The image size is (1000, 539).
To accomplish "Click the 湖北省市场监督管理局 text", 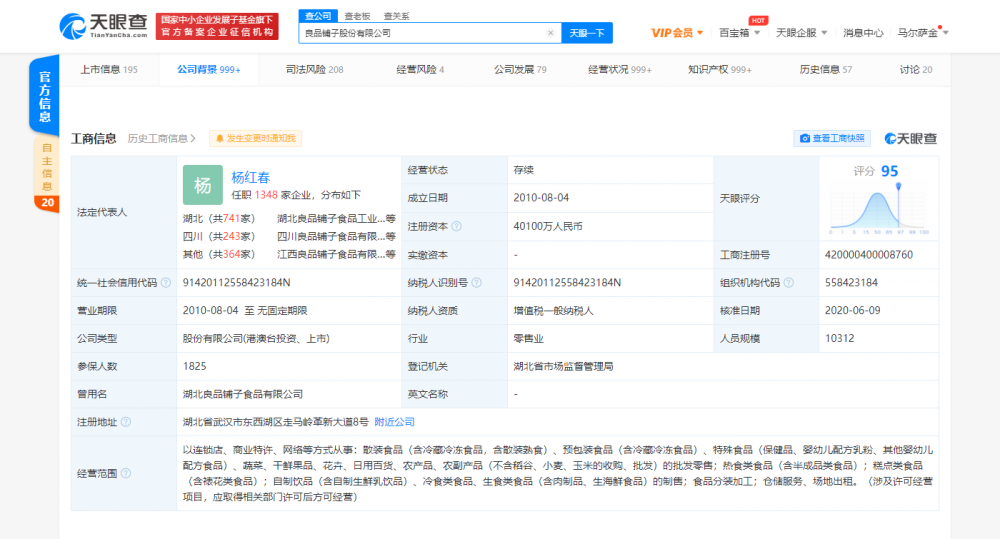I will point(563,366).
